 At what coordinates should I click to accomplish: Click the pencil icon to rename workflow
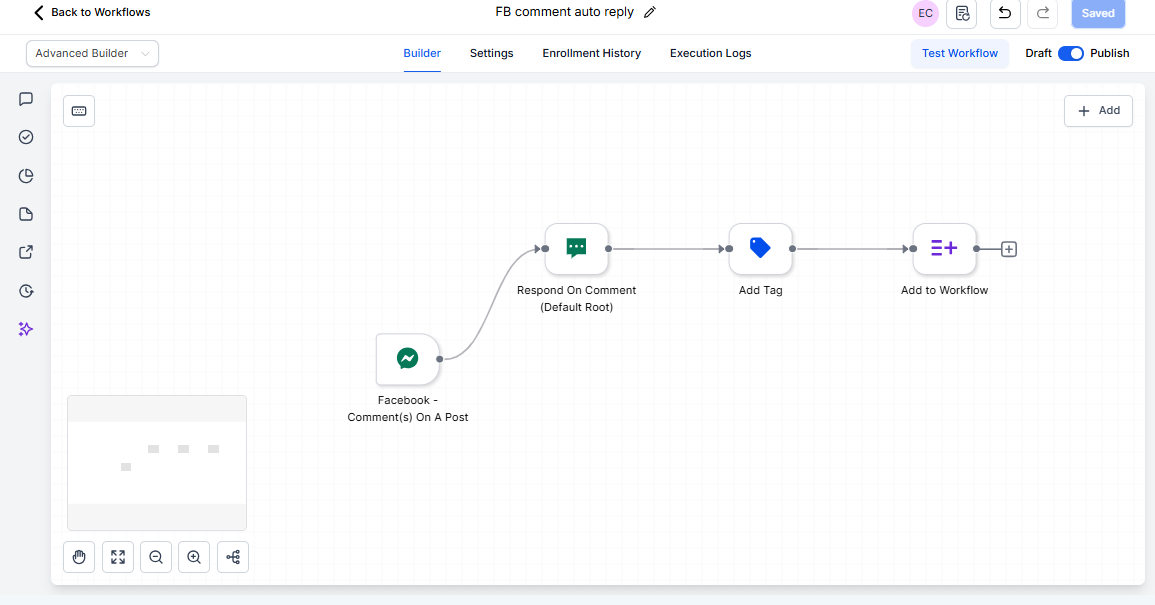tap(650, 13)
